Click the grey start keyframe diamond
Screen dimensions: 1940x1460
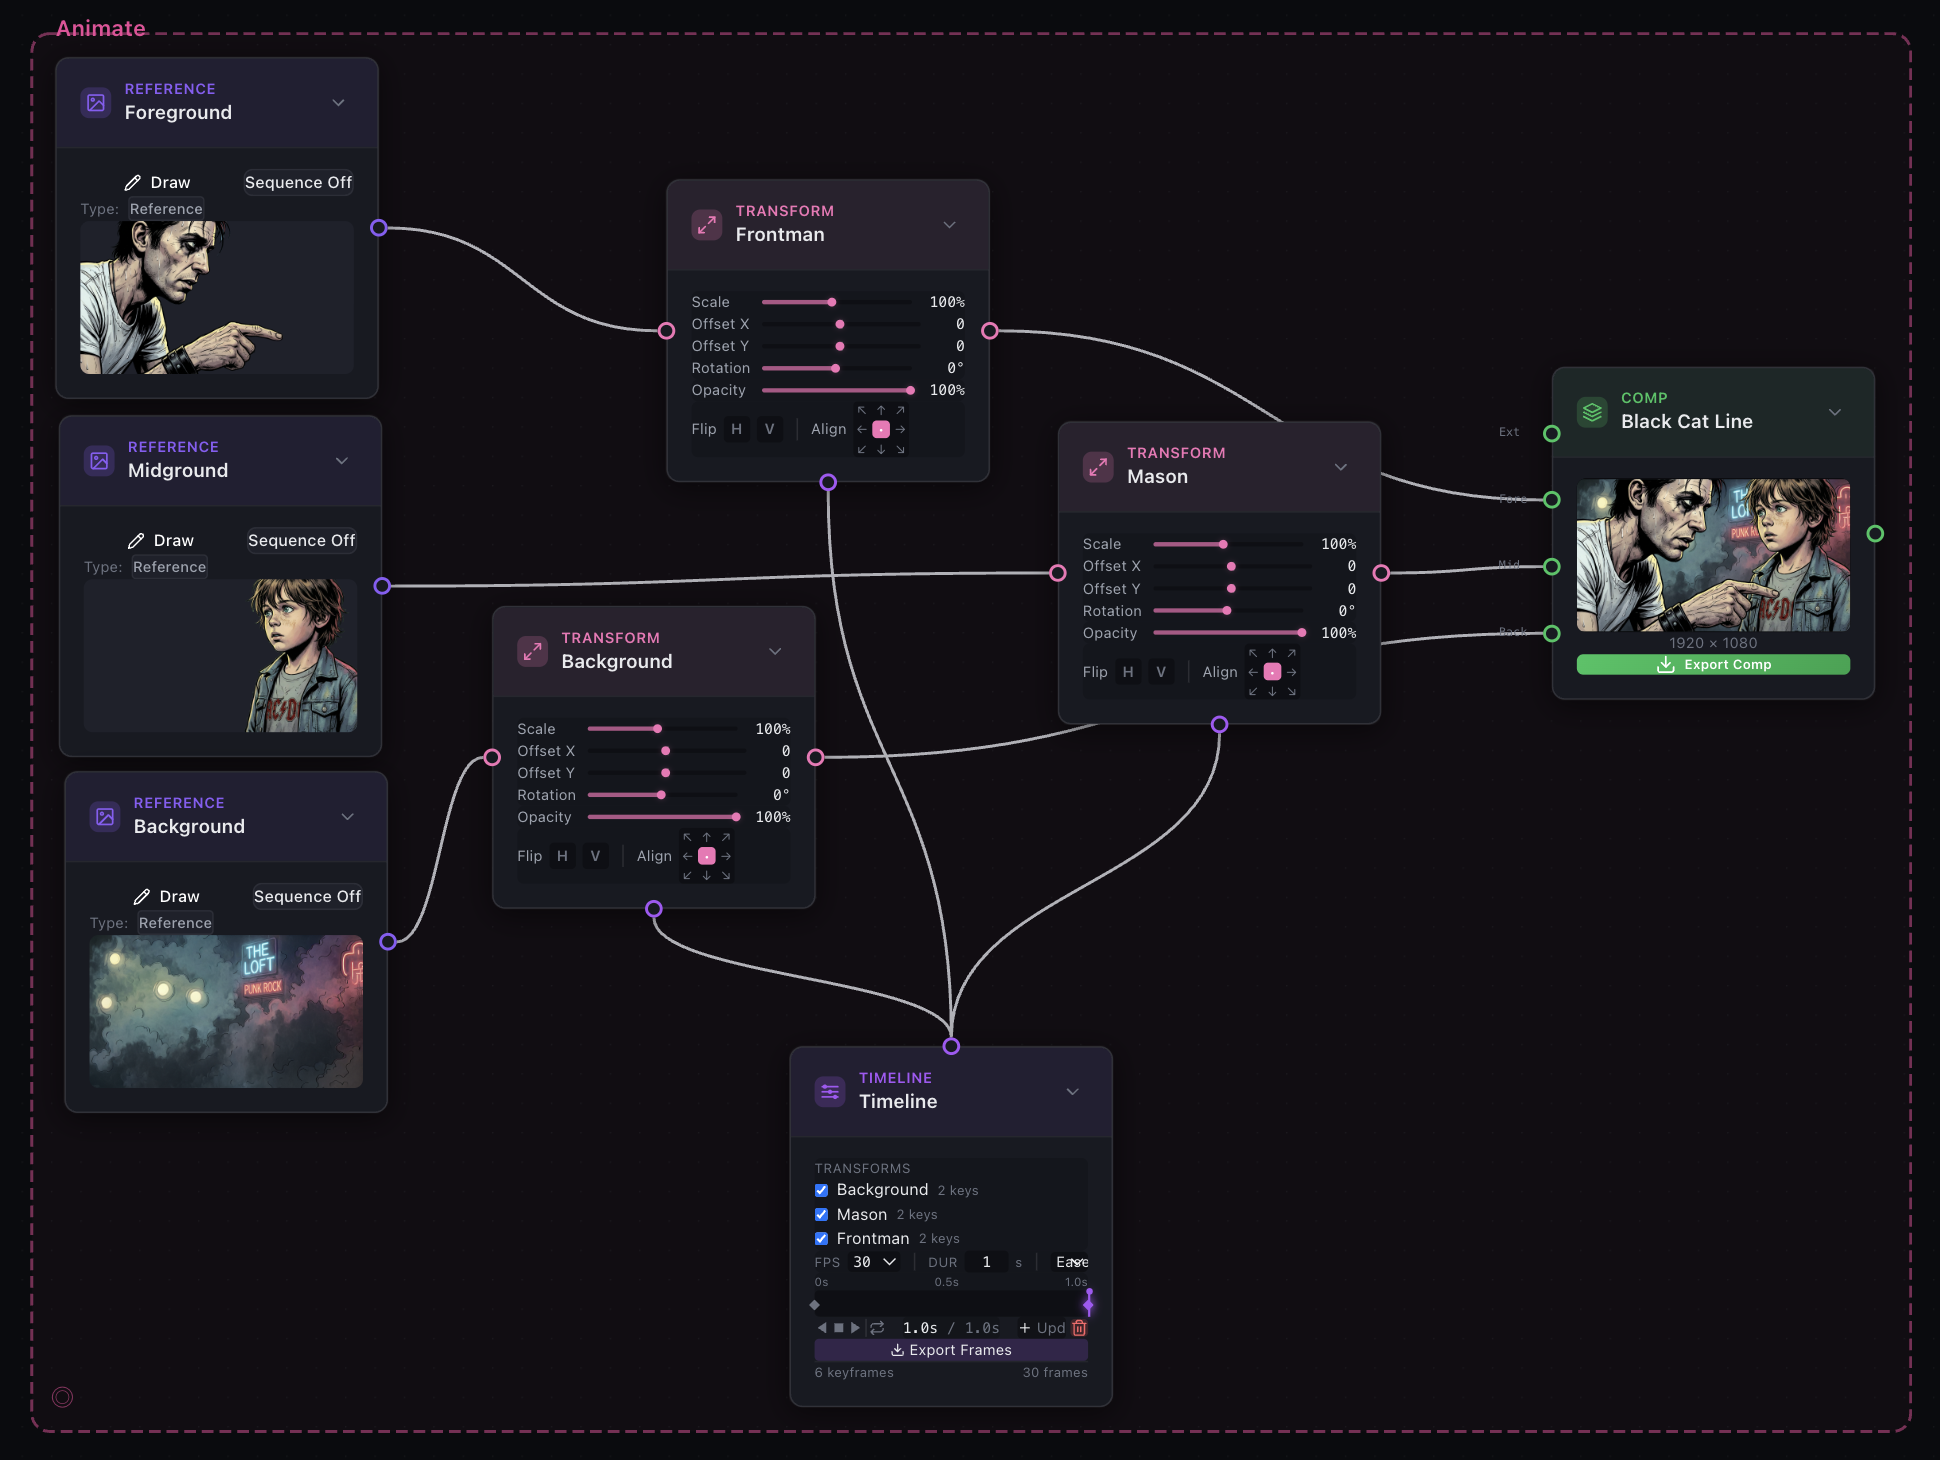[x=815, y=1305]
